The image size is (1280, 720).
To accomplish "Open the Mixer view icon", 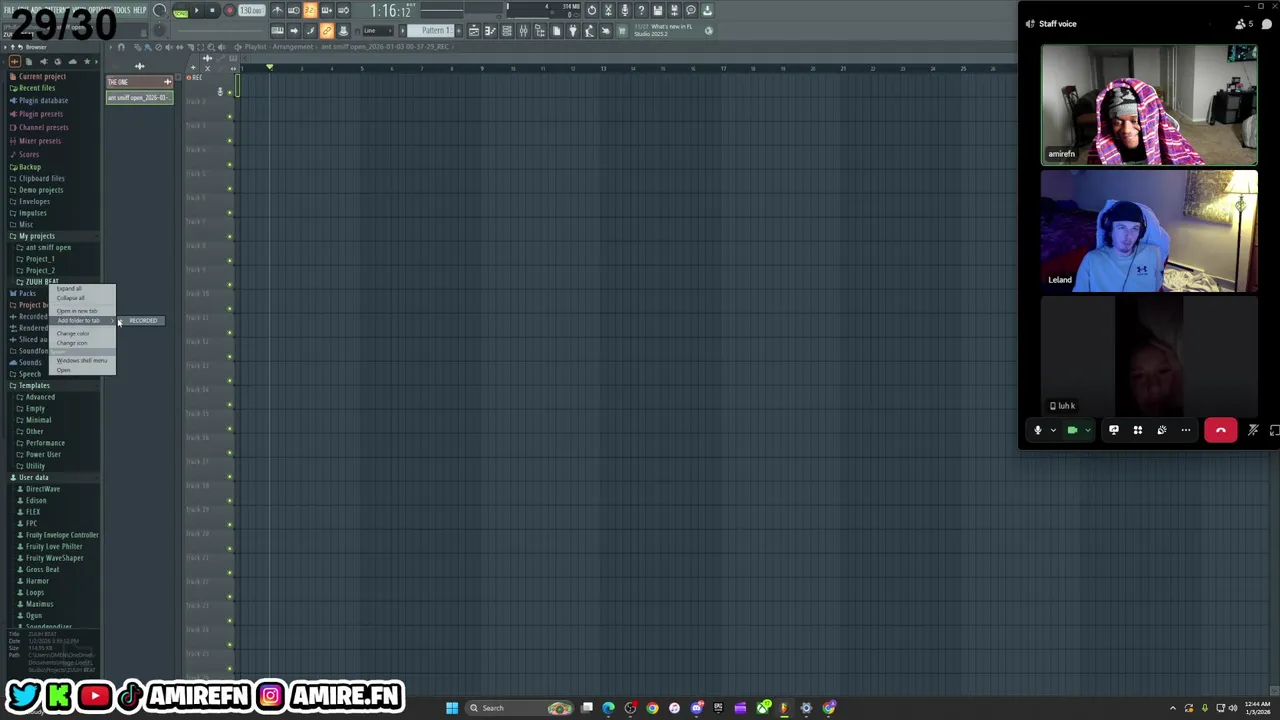I will tap(523, 31).
